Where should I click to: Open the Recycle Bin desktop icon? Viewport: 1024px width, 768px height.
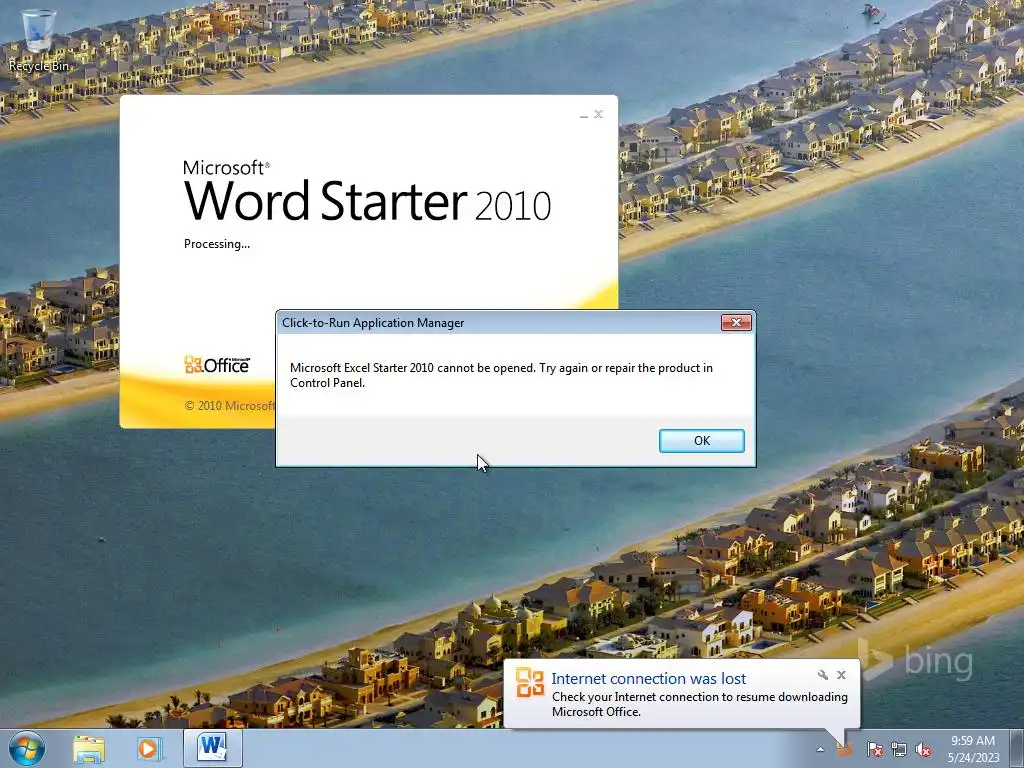[x=38, y=39]
